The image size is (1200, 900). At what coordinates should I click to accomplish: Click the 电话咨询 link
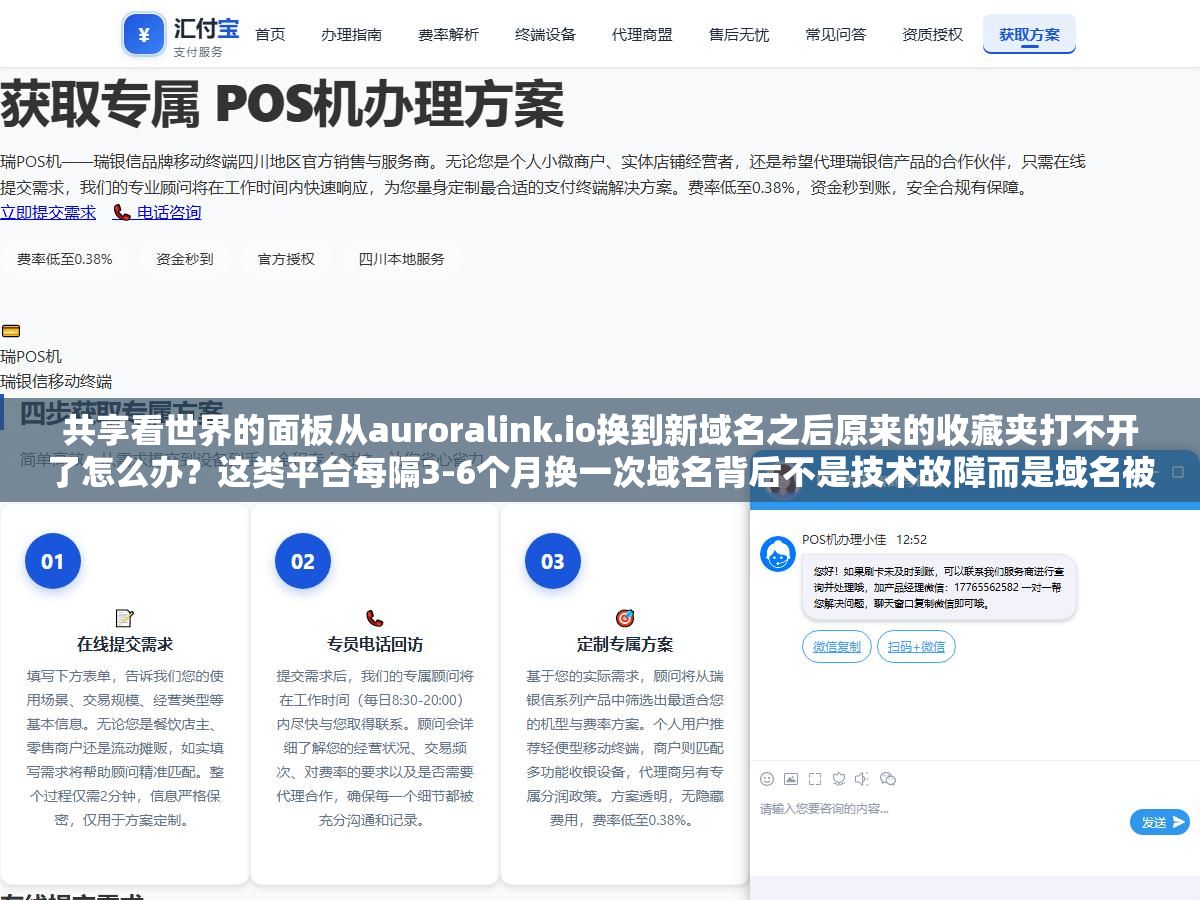pyautogui.click(x=169, y=212)
